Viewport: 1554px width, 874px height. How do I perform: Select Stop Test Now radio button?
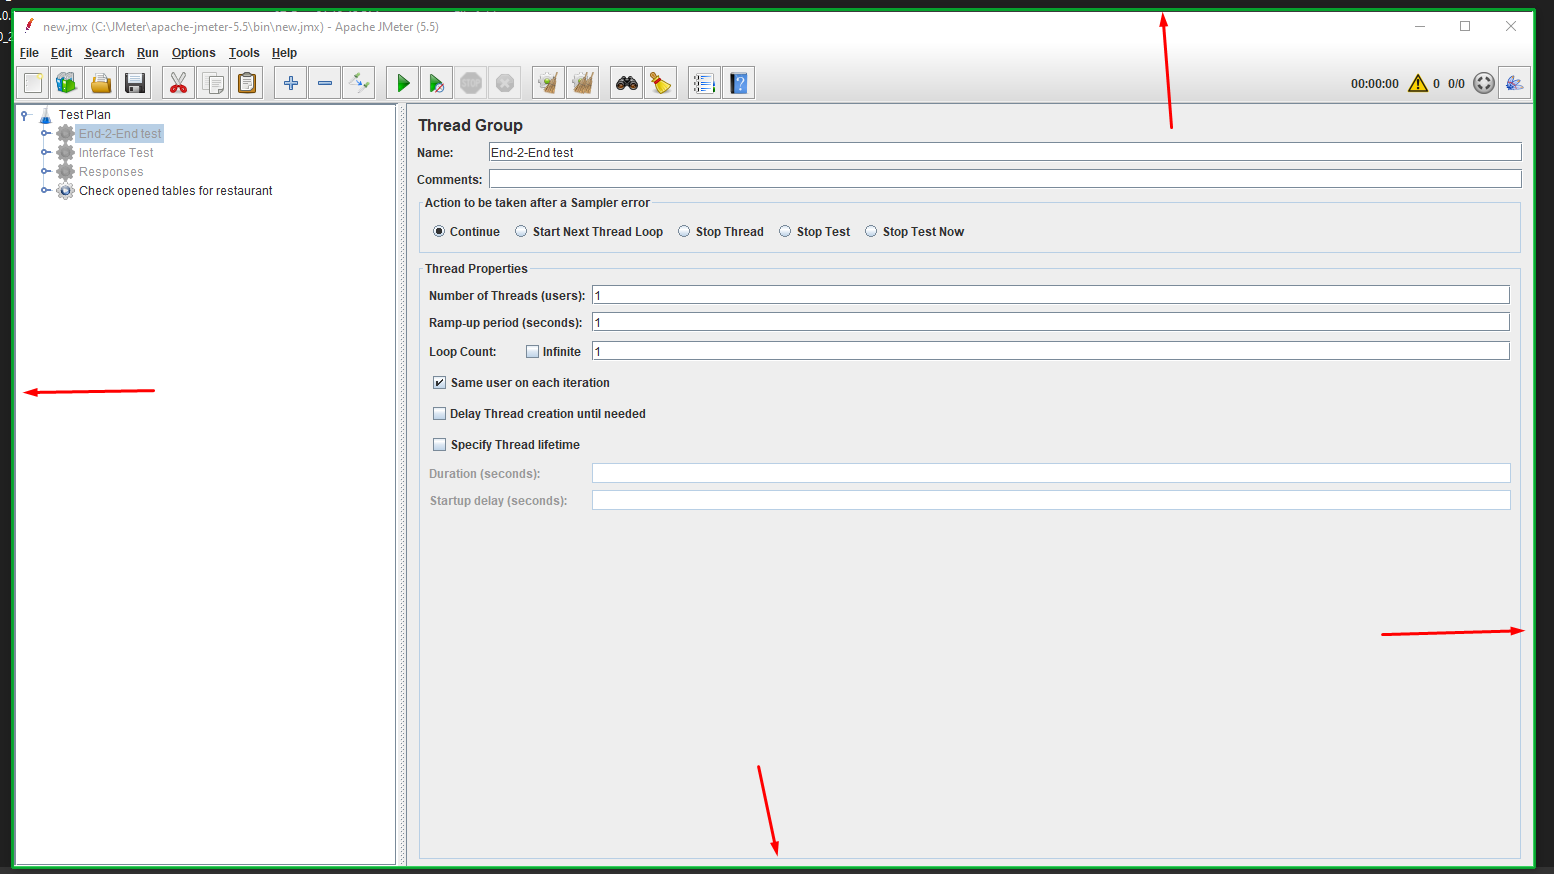pyautogui.click(x=871, y=231)
